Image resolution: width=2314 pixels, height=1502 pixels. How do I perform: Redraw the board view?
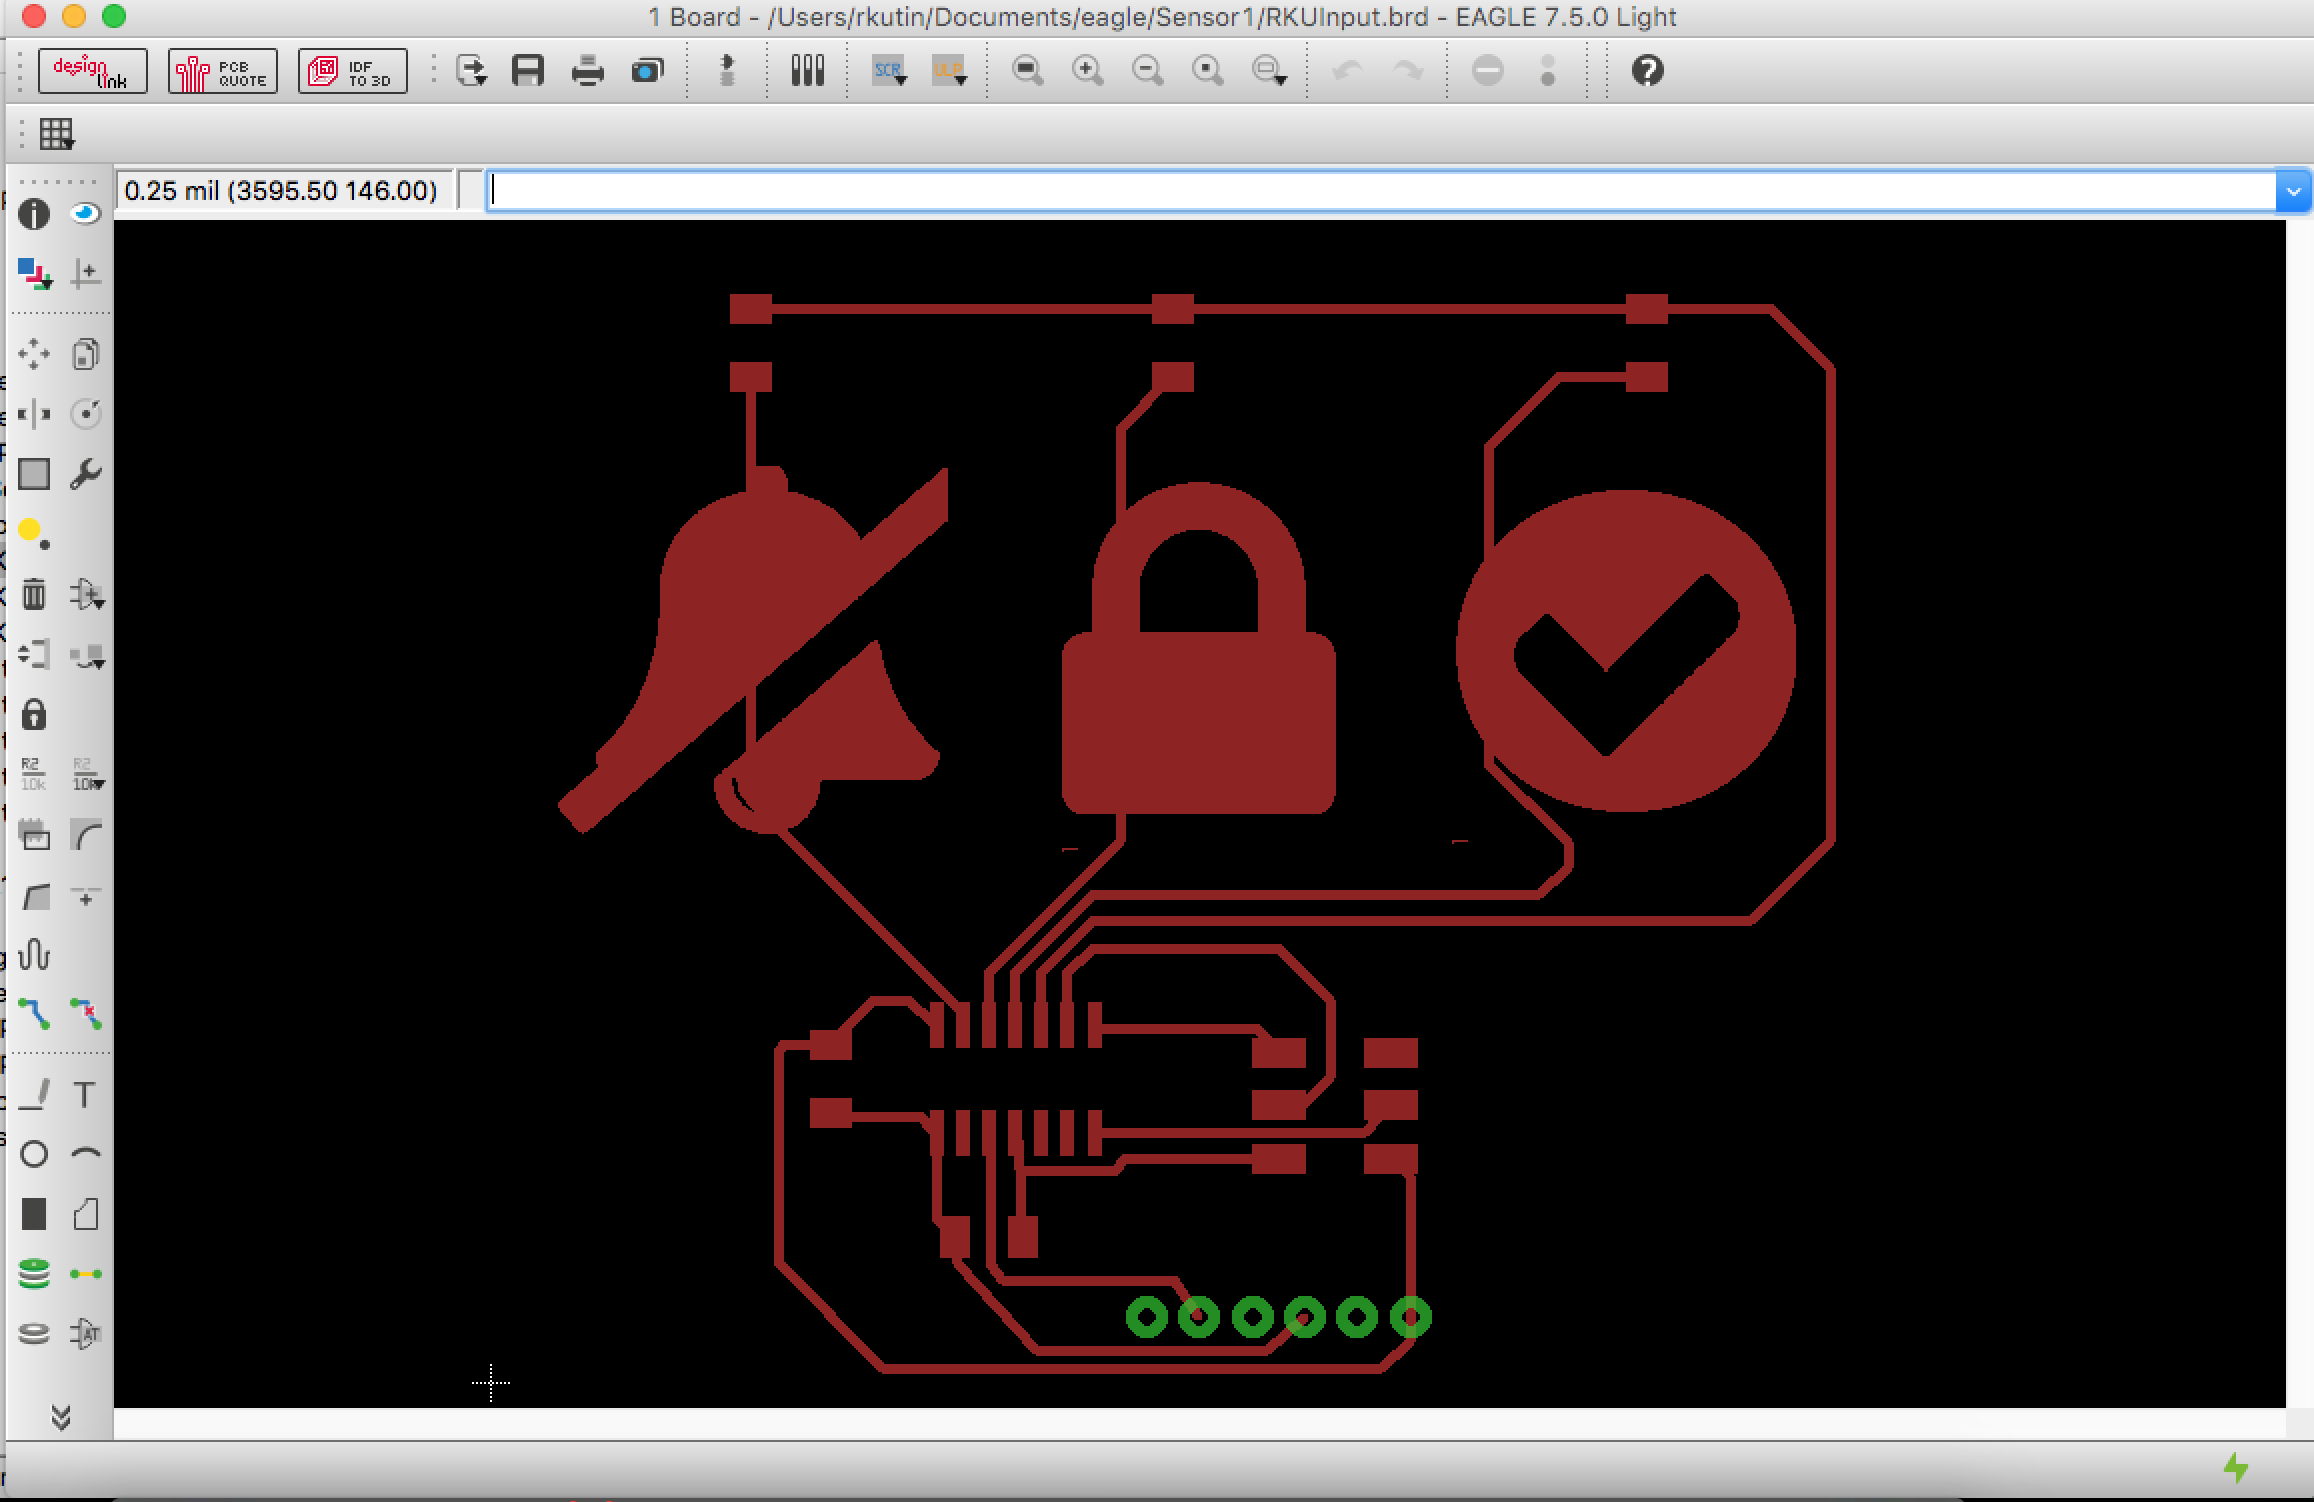pos(1207,71)
